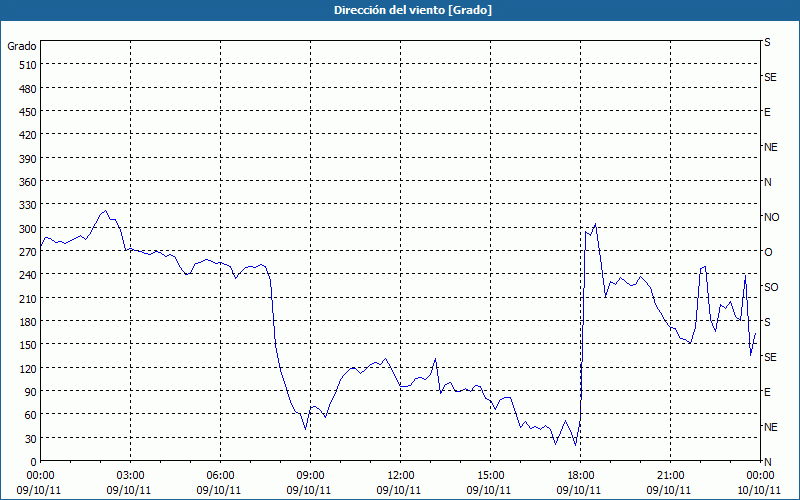This screenshot has height=500, width=800.
Task: Select the 300 degree axis value
Action: tap(28, 229)
